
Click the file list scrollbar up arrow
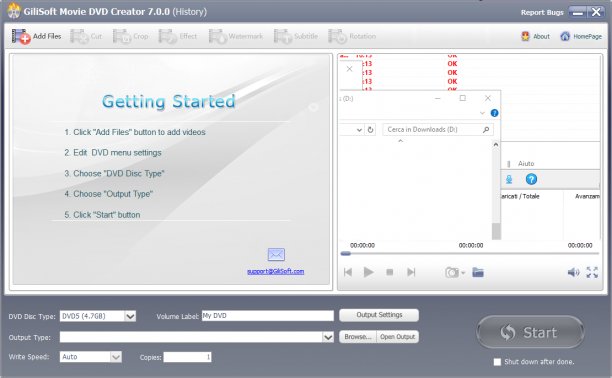(496, 144)
